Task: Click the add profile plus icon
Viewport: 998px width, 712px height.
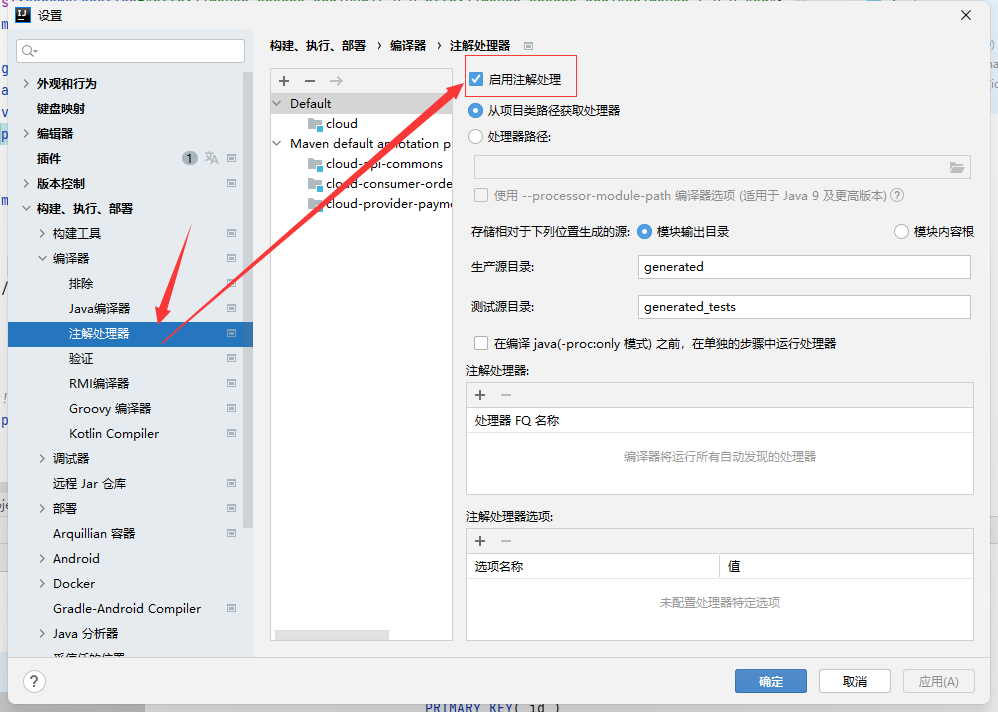Action: 284,81
